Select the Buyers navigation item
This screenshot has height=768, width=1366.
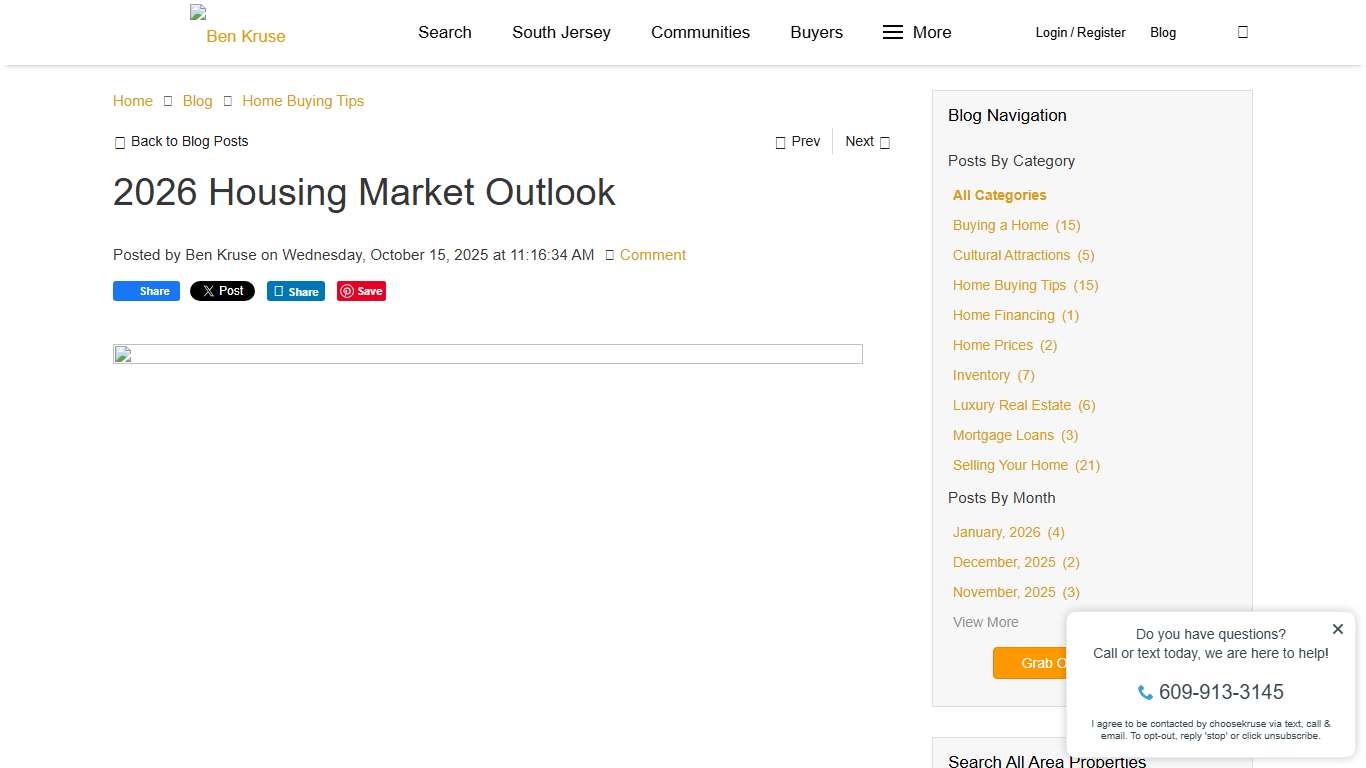(816, 32)
